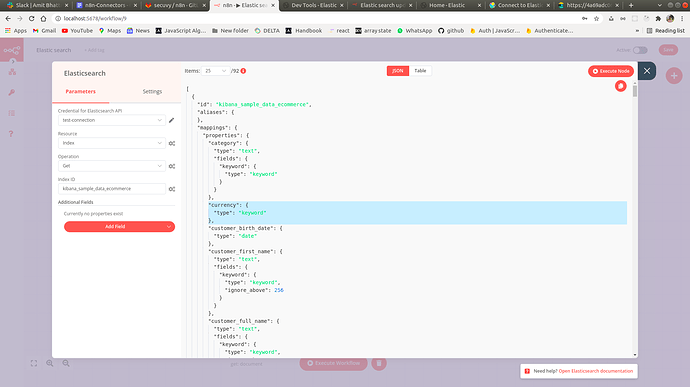The height and width of the screenshot is (387, 690).
Task: Click the red trash delete button
Action: [379, 363]
